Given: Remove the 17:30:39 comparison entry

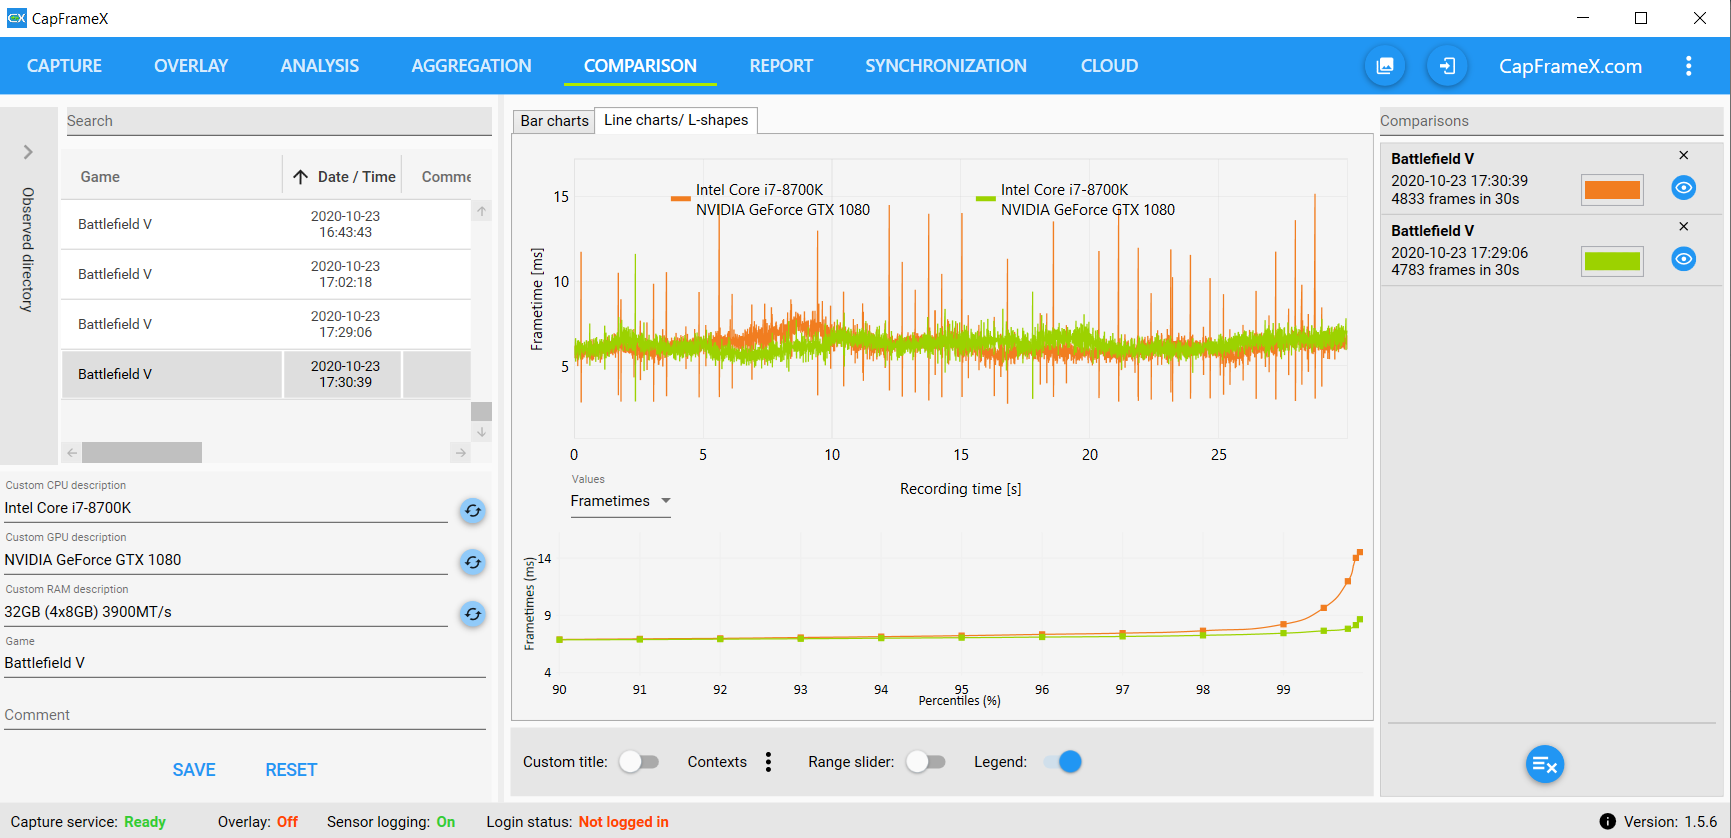Looking at the screenshot, I should pos(1684,155).
